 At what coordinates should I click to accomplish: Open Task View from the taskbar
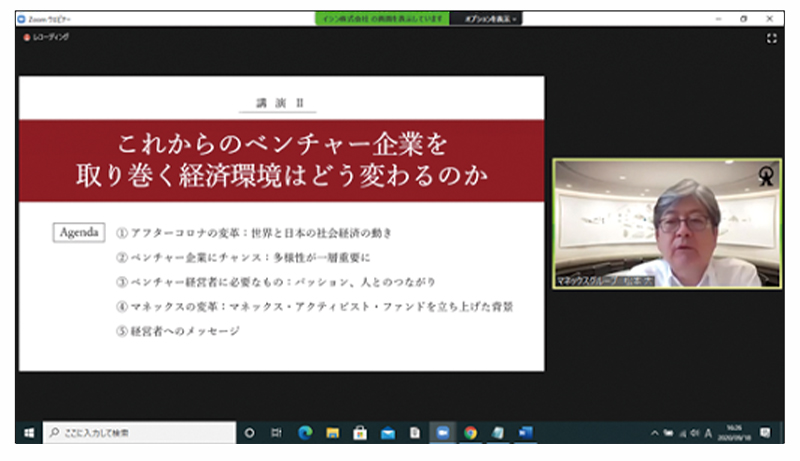click(x=276, y=433)
